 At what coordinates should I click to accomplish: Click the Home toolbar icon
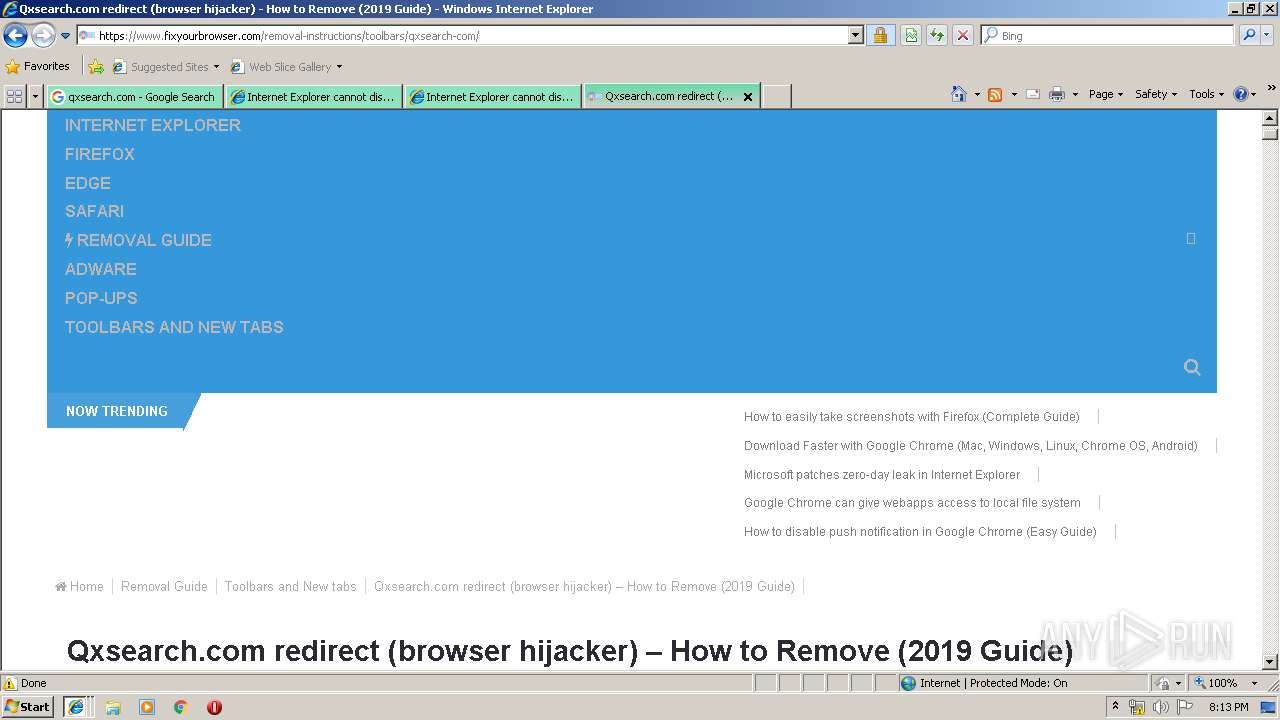tap(958, 94)
